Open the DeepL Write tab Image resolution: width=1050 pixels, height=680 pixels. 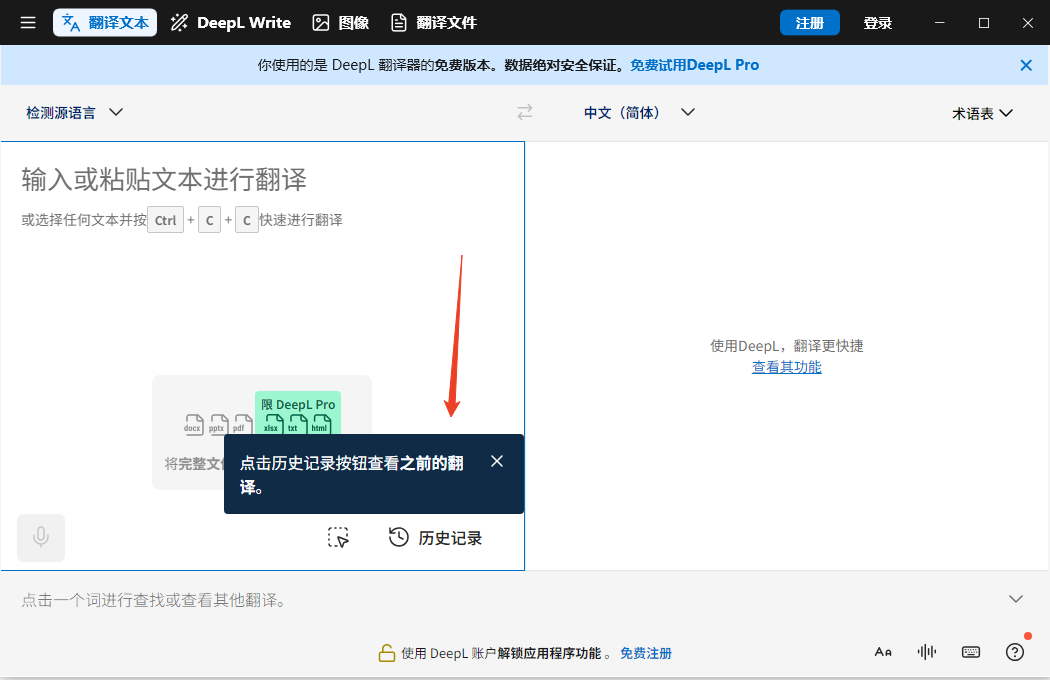pyautogui.click(x=231, y=23)
